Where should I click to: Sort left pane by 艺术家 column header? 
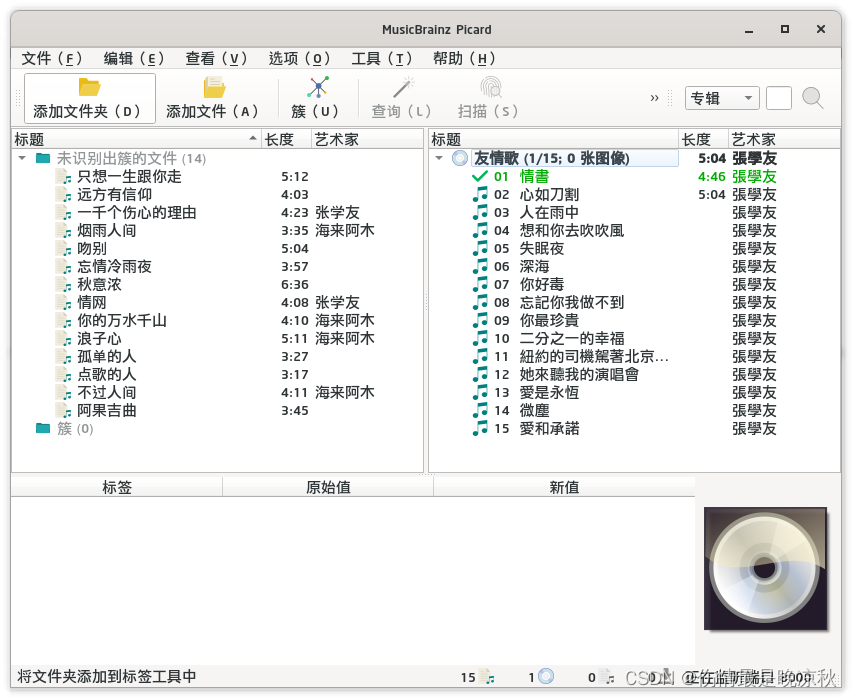367,139
